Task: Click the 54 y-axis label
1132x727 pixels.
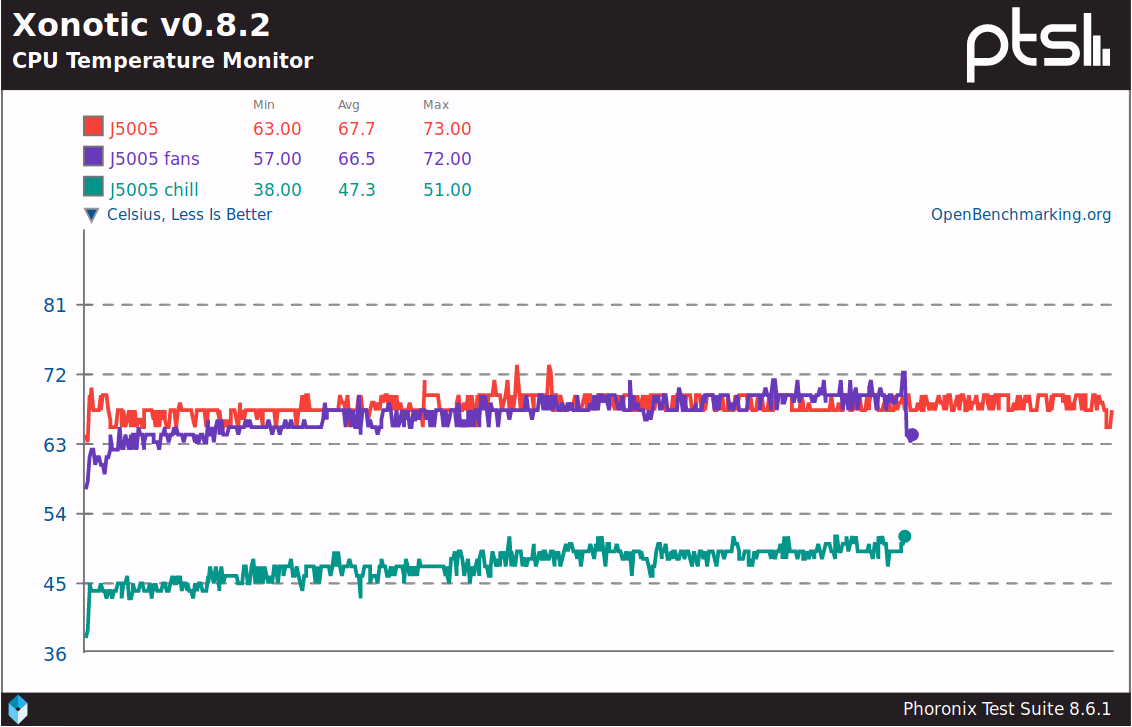Action: pyautogui.click(x=54, y=514)
